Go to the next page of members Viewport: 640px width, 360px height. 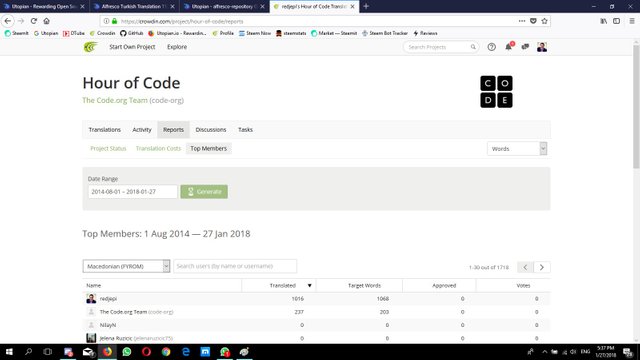coord(542,267)
